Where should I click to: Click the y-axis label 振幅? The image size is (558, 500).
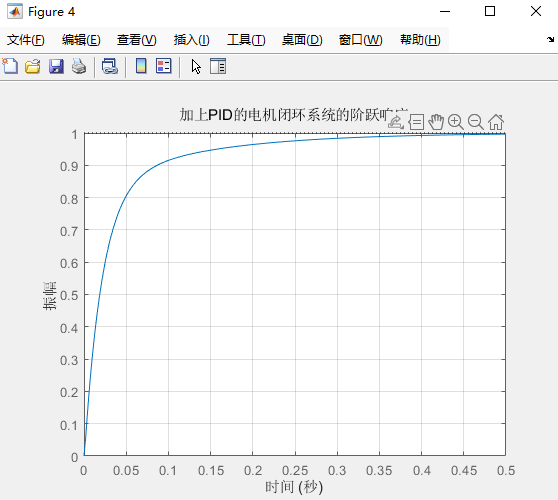click(49, 296)
